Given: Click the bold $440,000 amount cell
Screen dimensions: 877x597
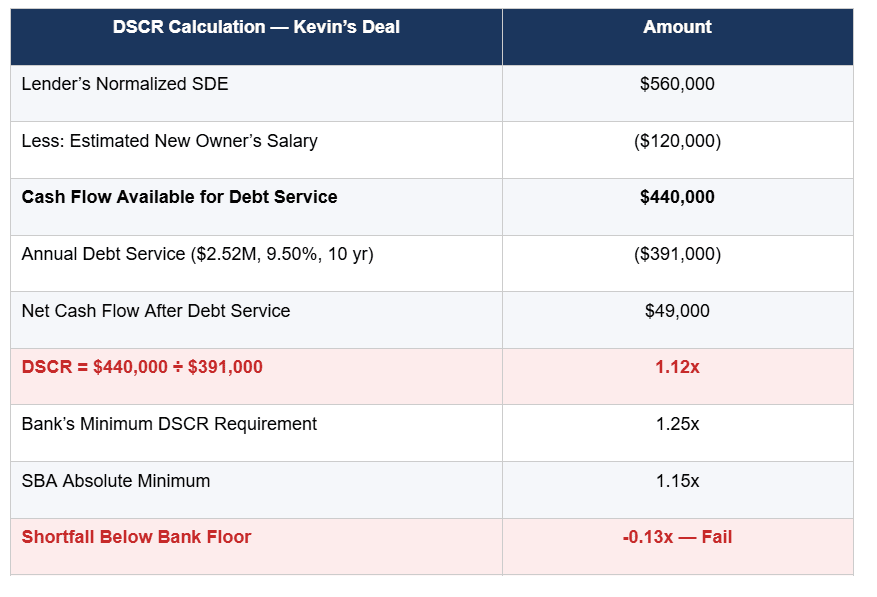Looking at the screenshot, I should coord(677,197).
